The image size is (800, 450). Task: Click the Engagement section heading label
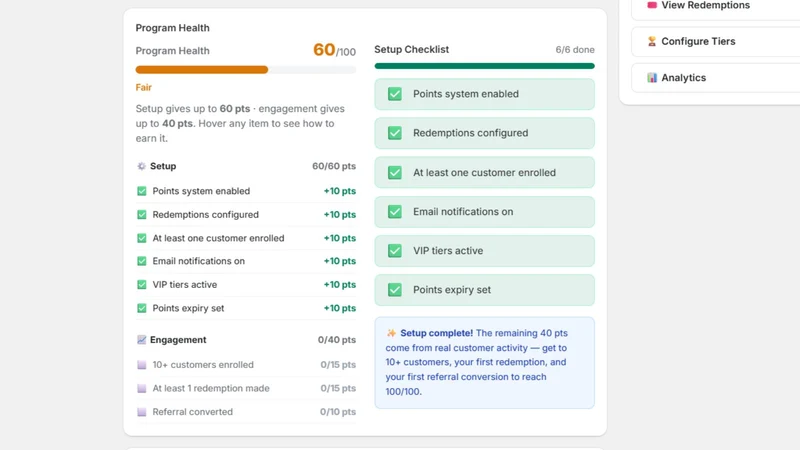tap(178, 340)
